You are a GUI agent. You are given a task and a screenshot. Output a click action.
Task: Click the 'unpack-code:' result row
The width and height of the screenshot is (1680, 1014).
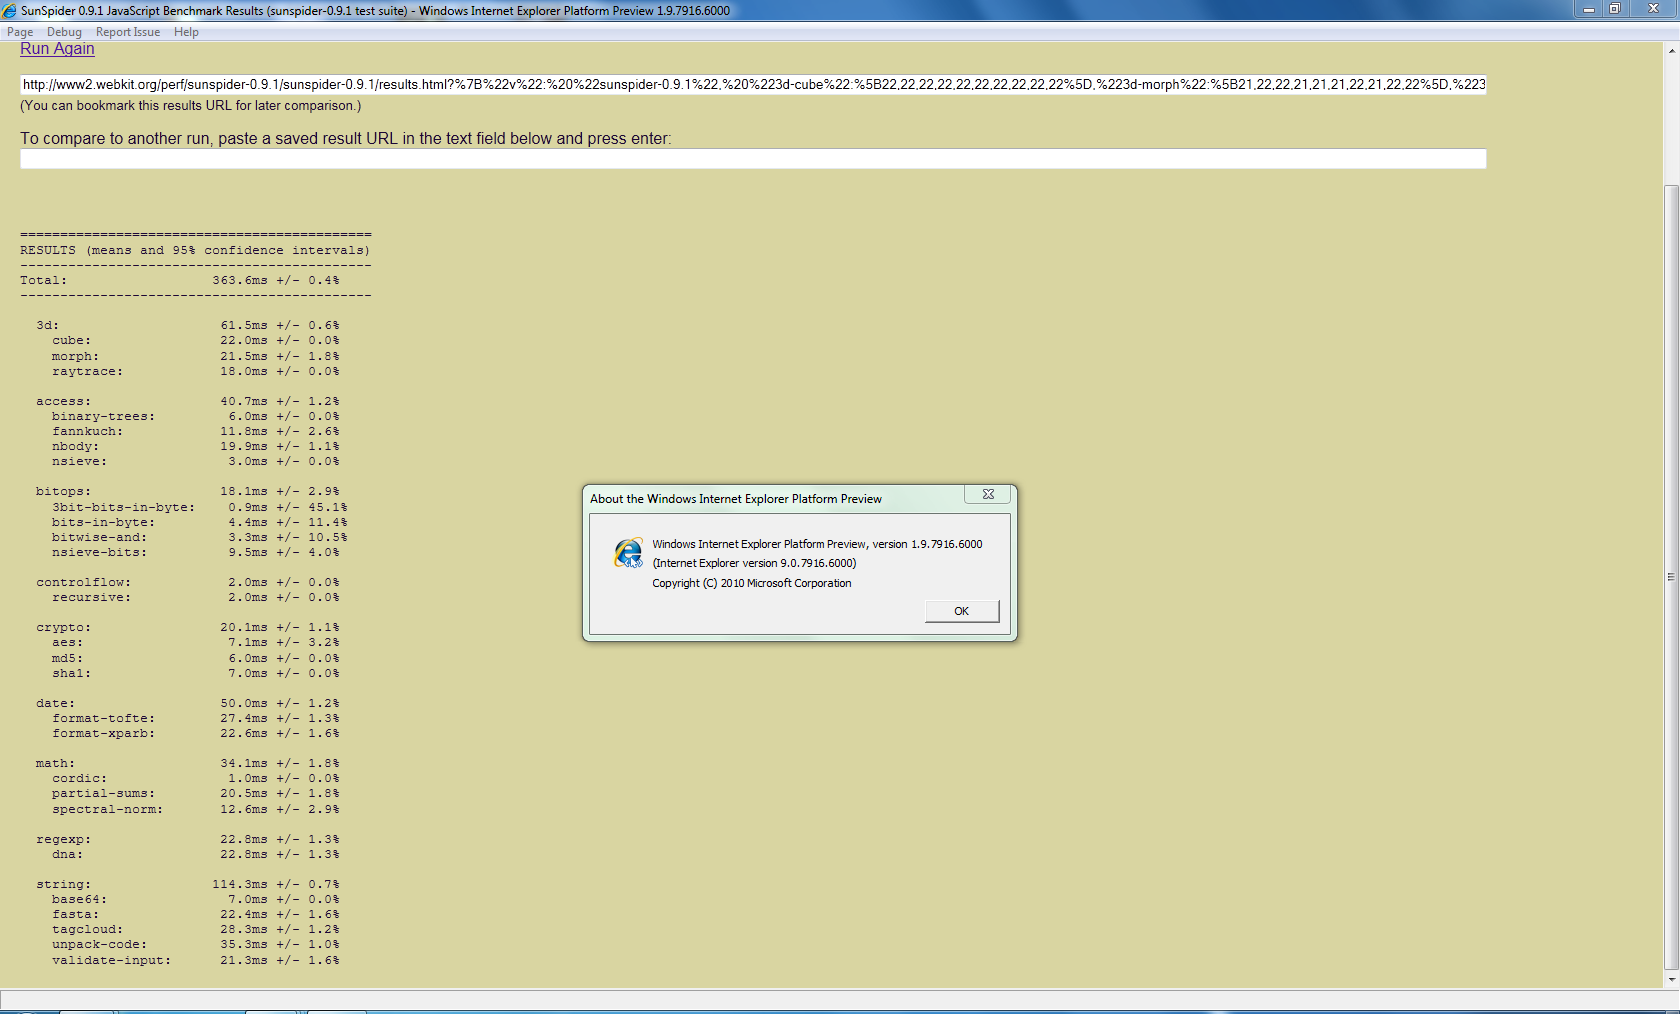coord(196,945)
